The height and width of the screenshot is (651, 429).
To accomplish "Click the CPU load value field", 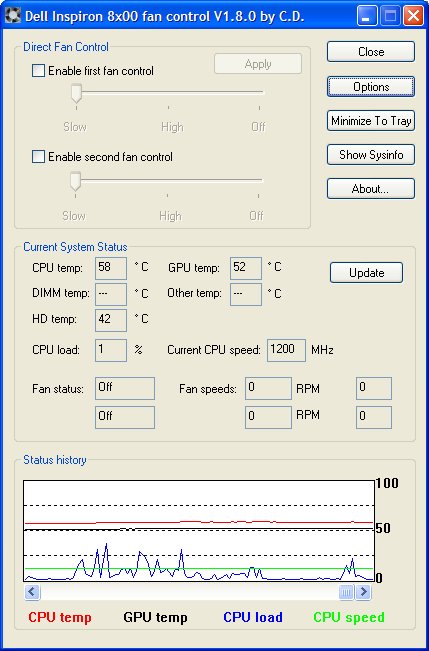I will coord(111,350).
